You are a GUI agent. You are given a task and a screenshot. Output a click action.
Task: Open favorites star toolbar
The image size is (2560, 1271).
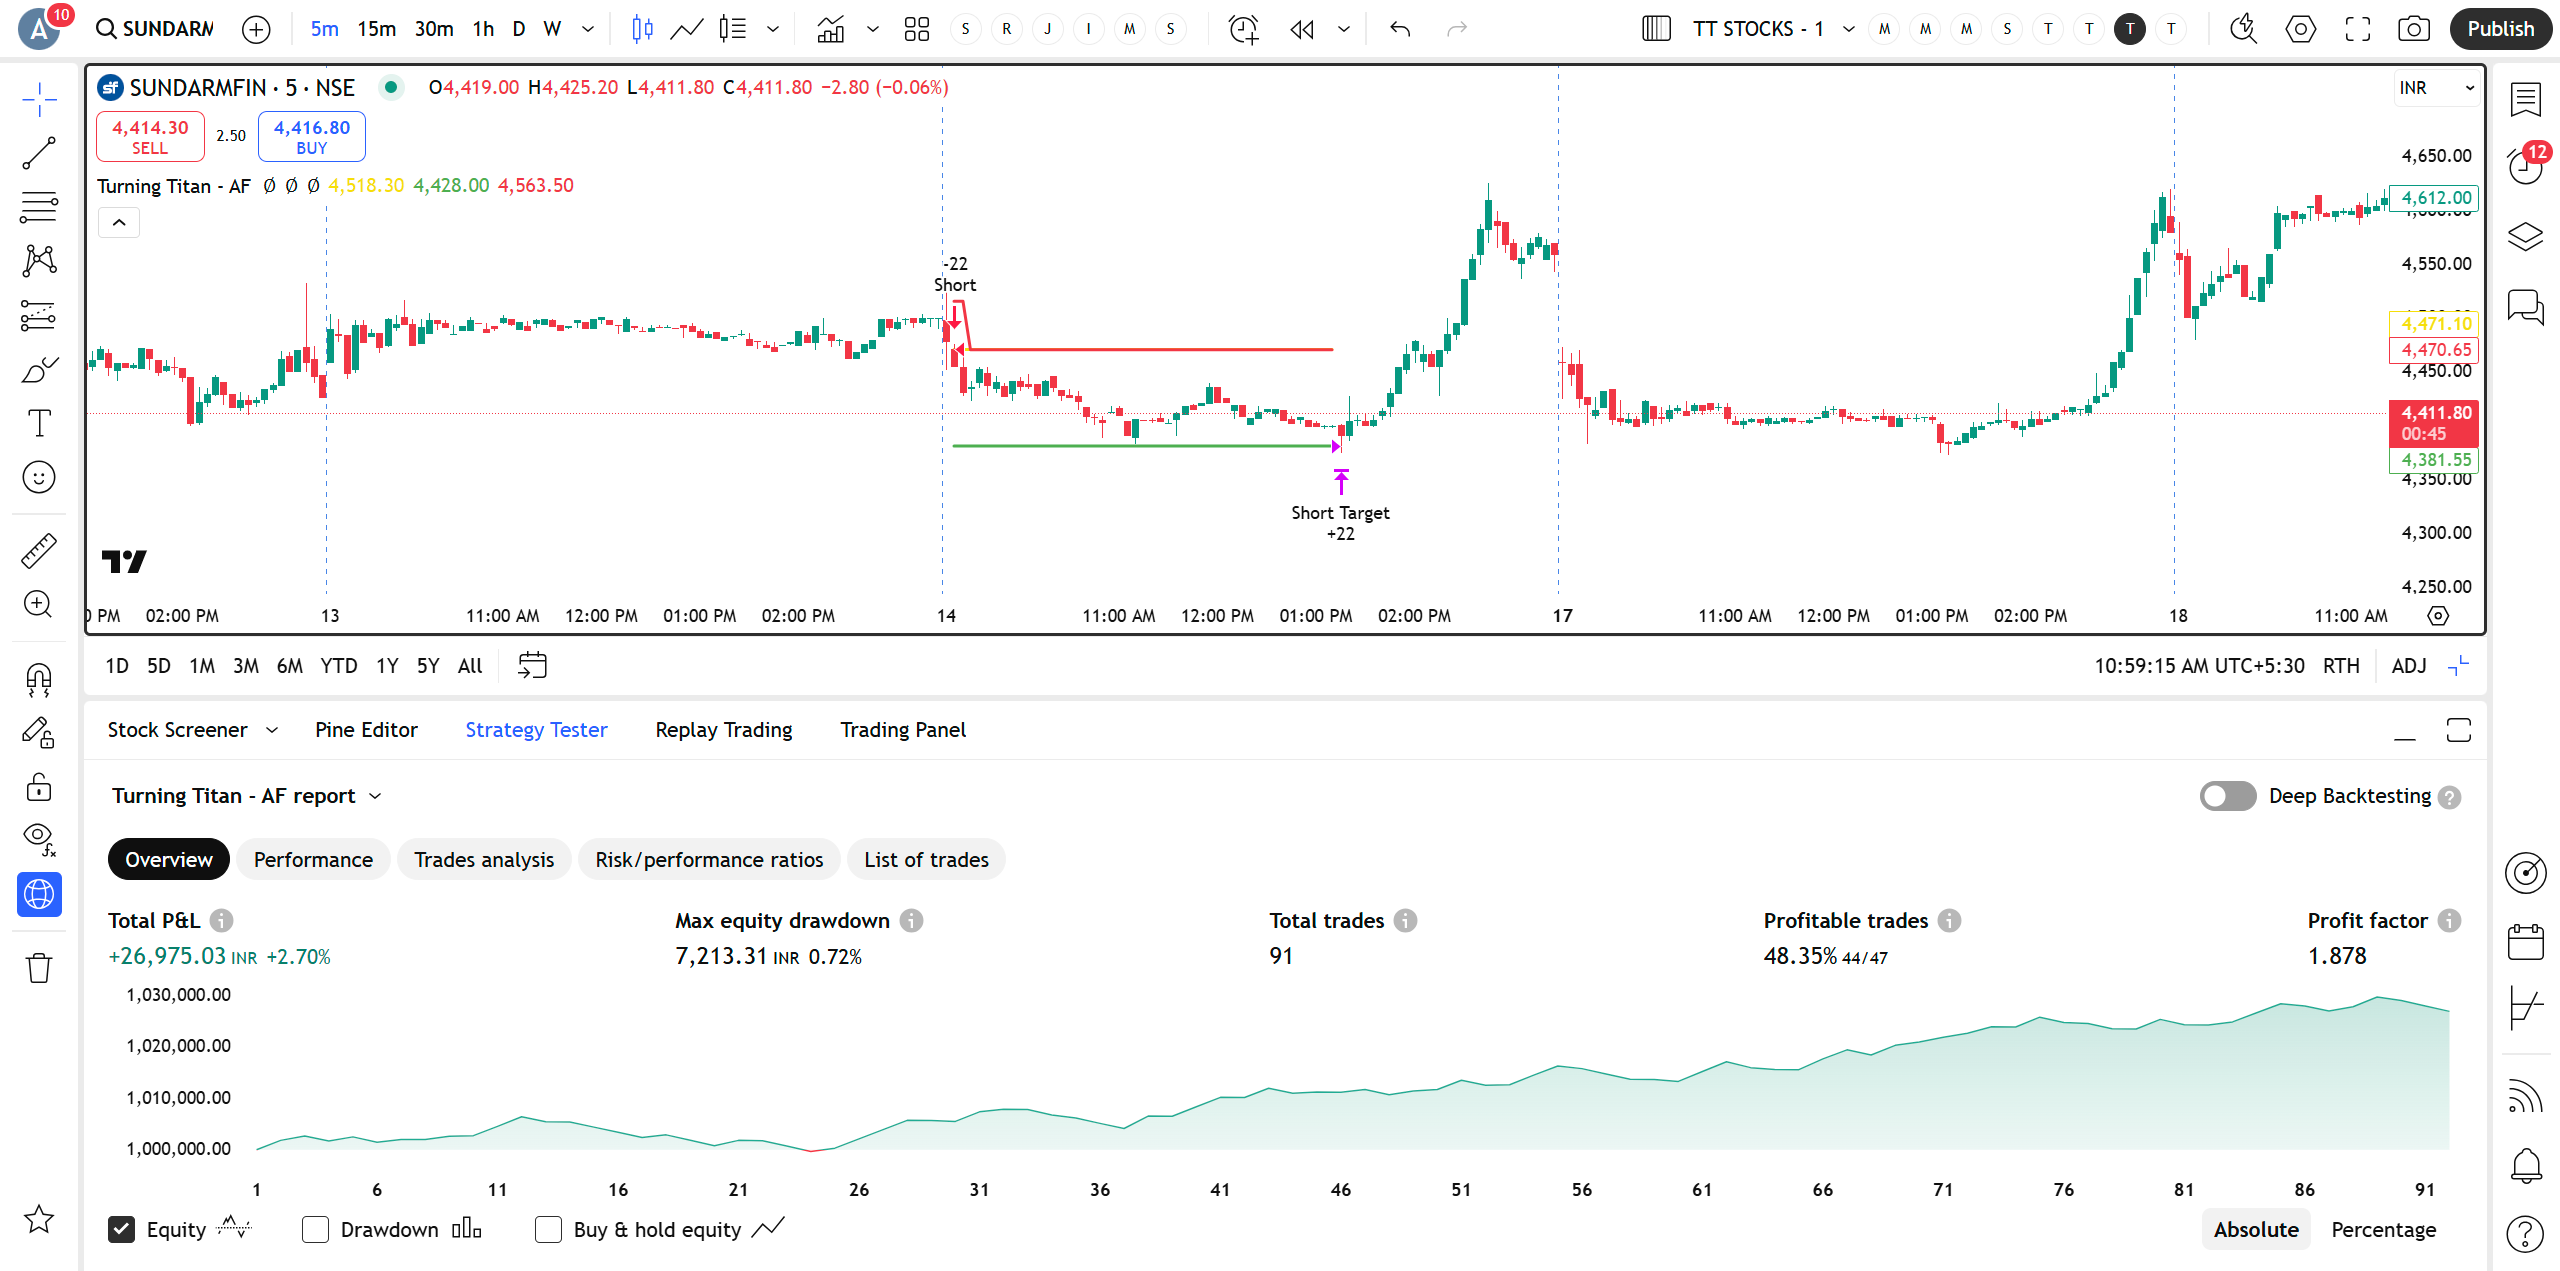(39, 1219)
